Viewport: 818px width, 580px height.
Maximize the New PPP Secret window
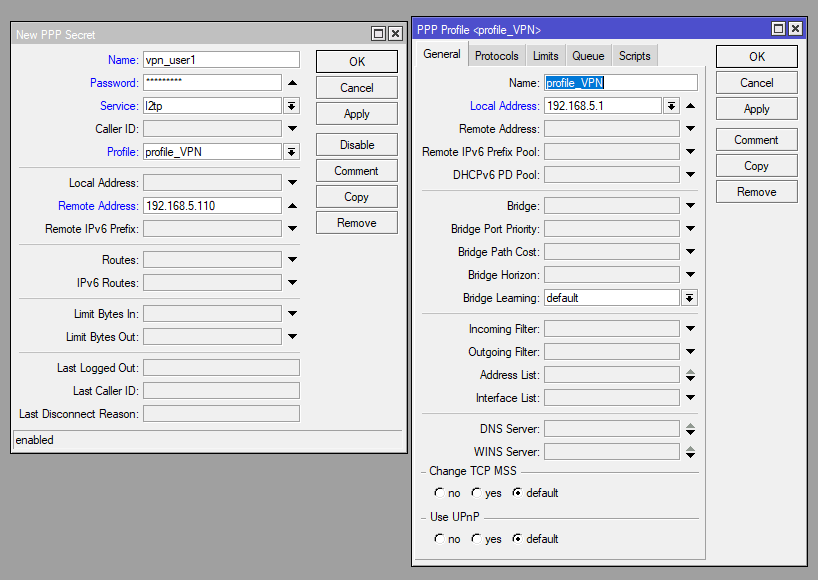378,34
